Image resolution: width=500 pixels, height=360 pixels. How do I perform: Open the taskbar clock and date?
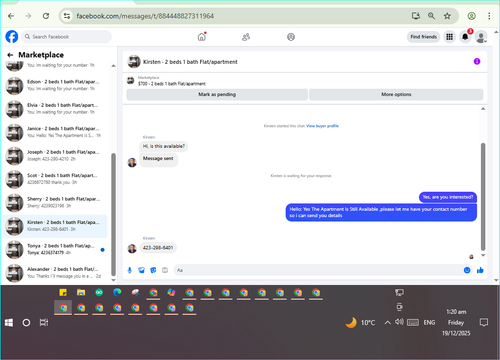click(x=456, y=322)
